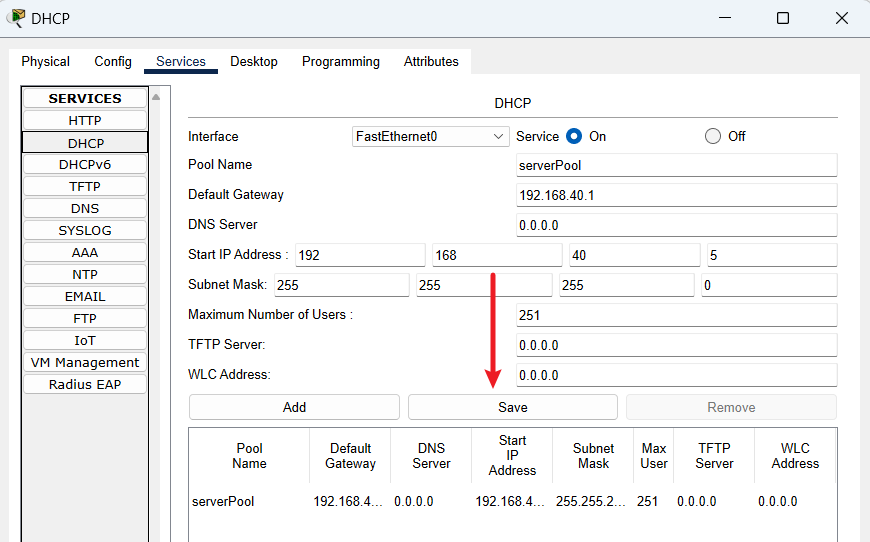The image size is (870, 542).
Task: Edit Subnet Mask last octet 0
Action: (x=769, y=285)
